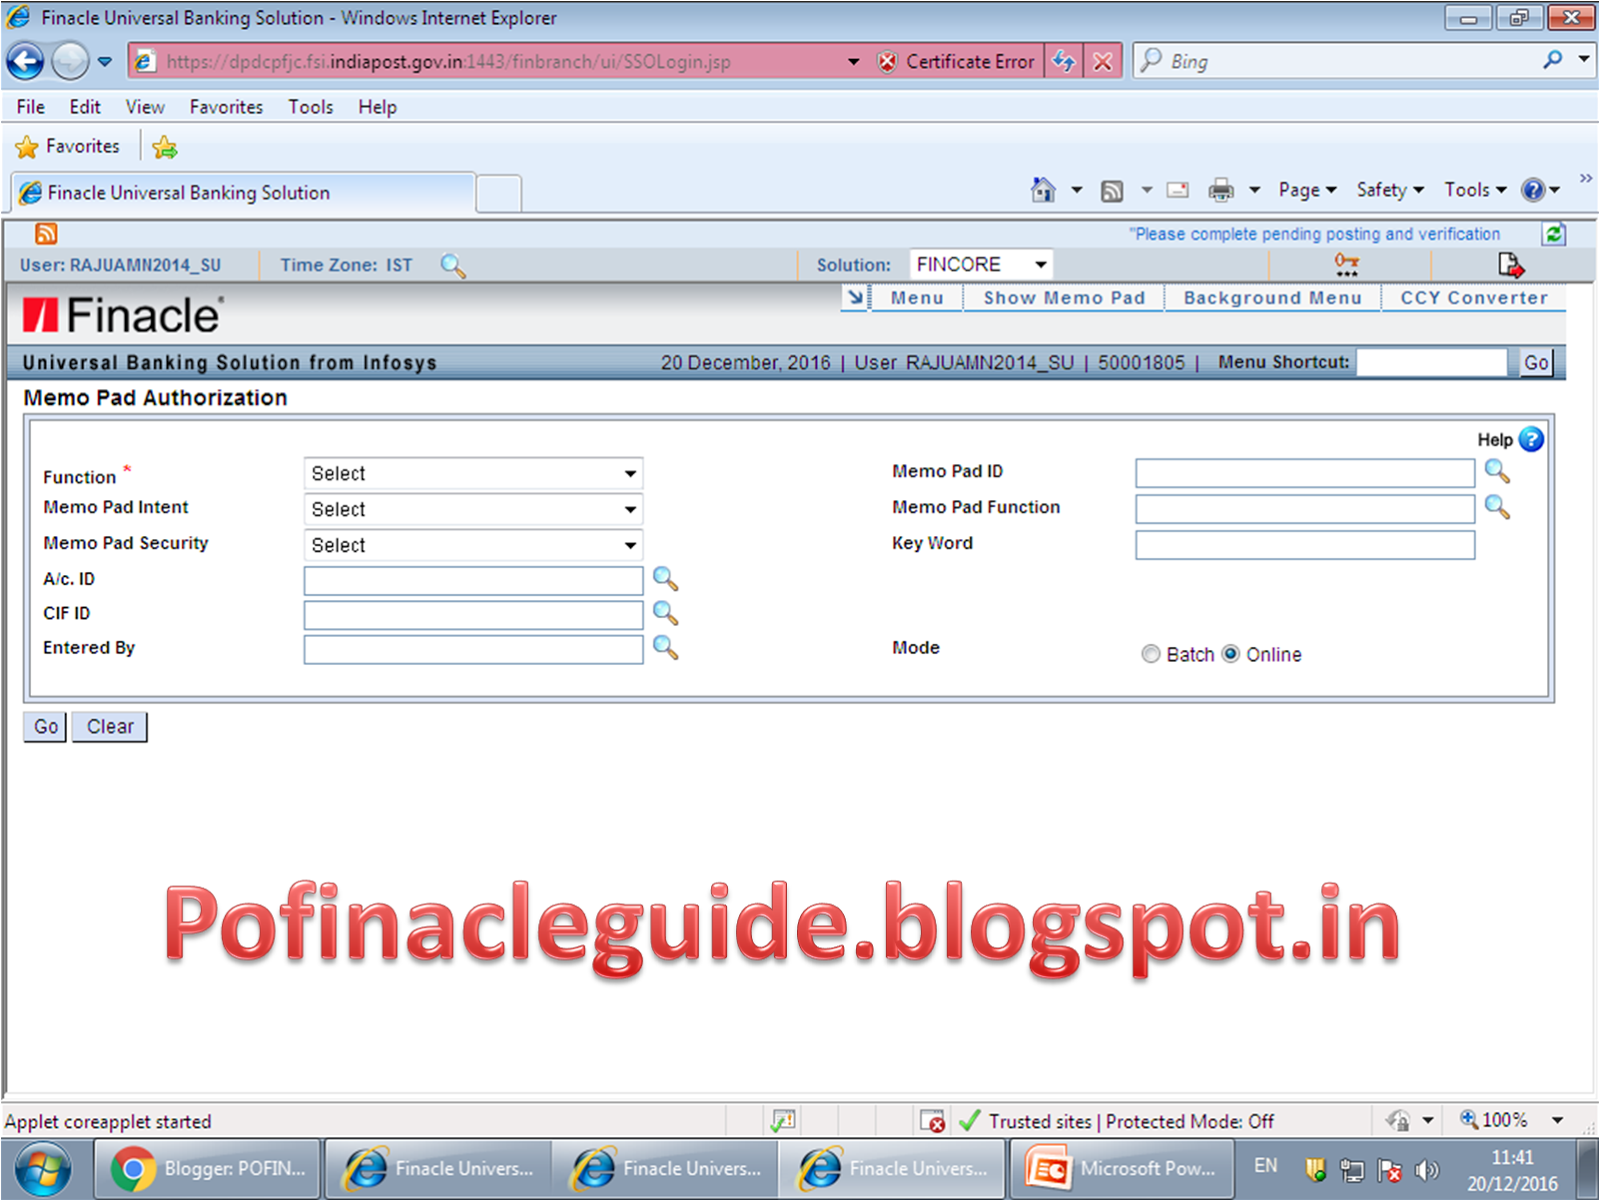Click the Key Word input field
This screenshot has height=1201, width=1600.
tap(1303, 545)
